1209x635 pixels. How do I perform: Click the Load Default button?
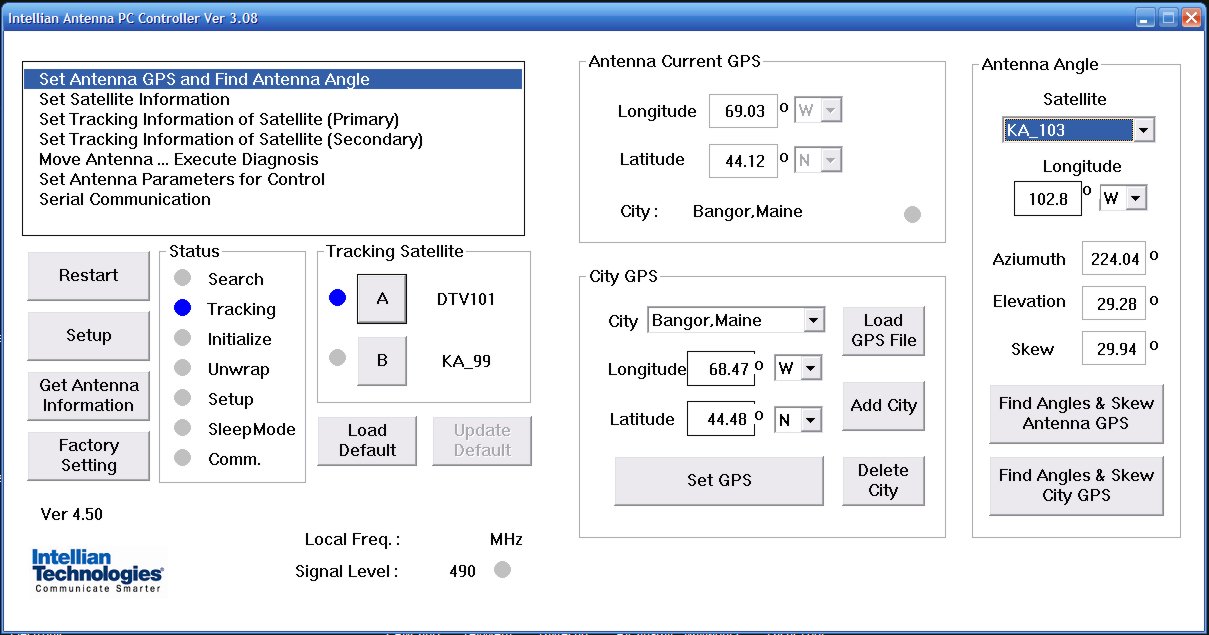click(367, 440)
